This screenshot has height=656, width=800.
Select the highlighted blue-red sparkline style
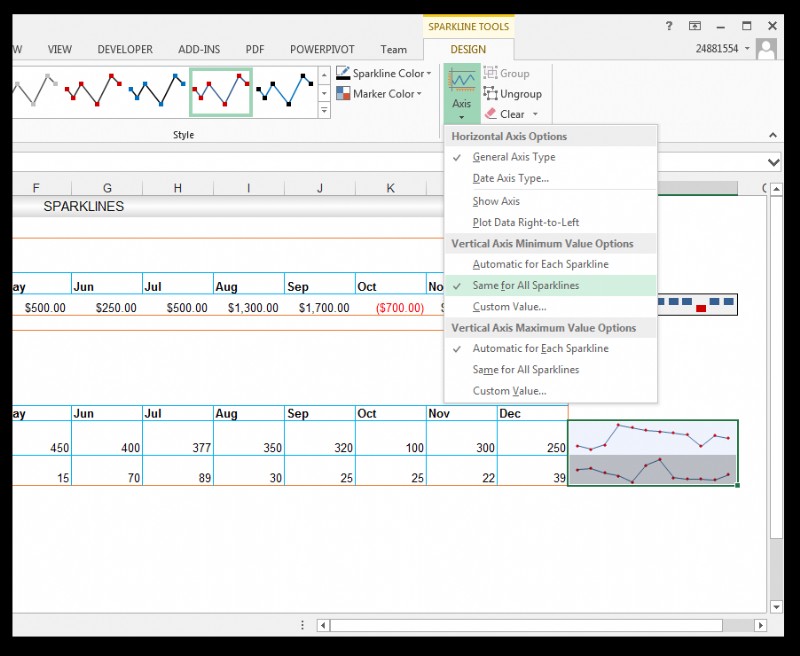tap(221, 92)
